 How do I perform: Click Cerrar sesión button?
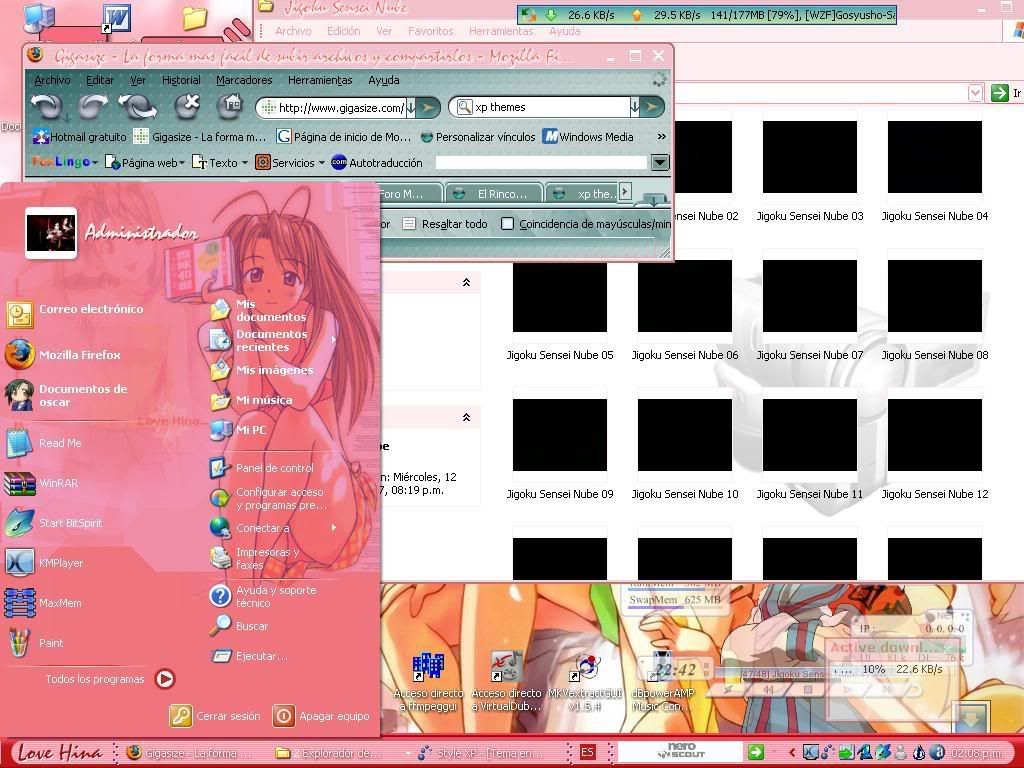215,716
